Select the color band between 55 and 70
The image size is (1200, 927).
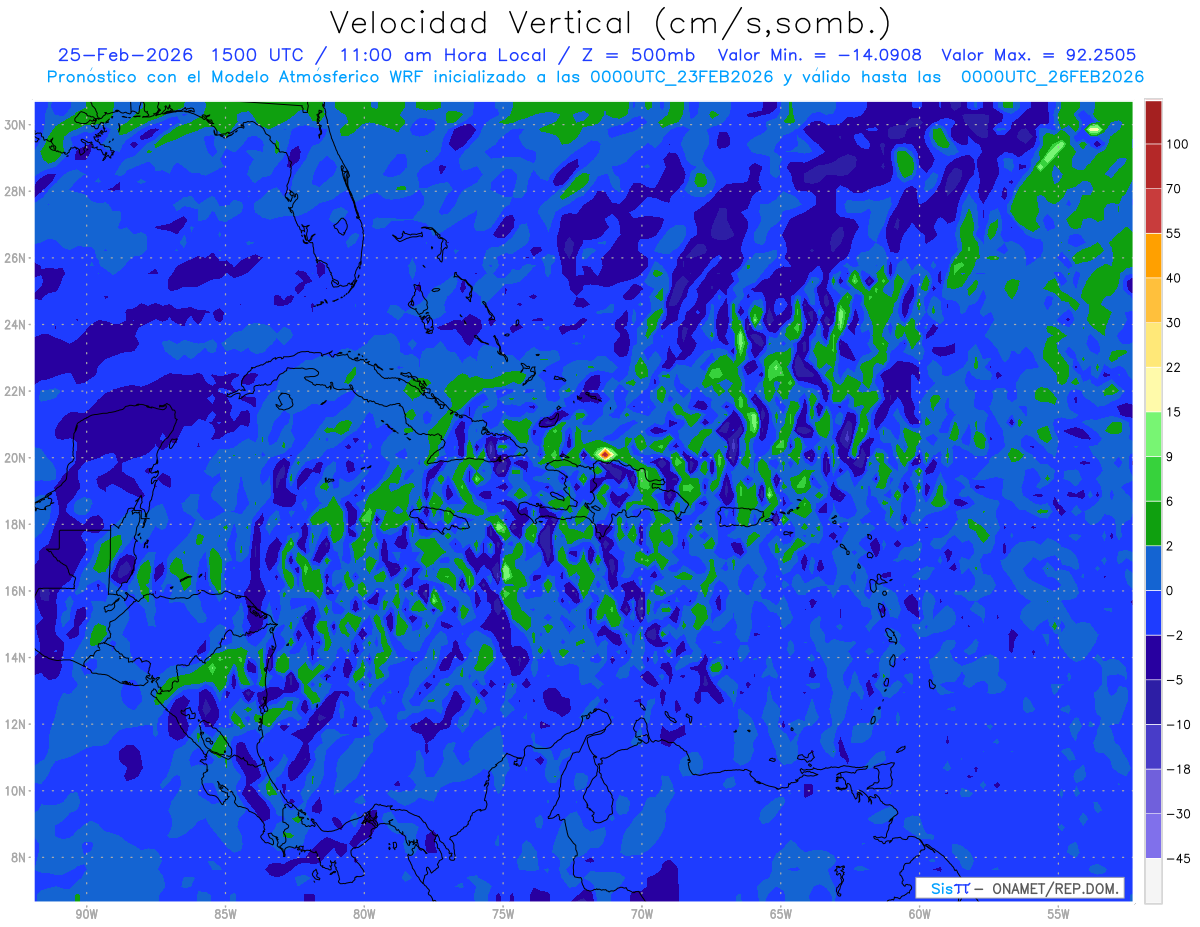pos(1153,210)
